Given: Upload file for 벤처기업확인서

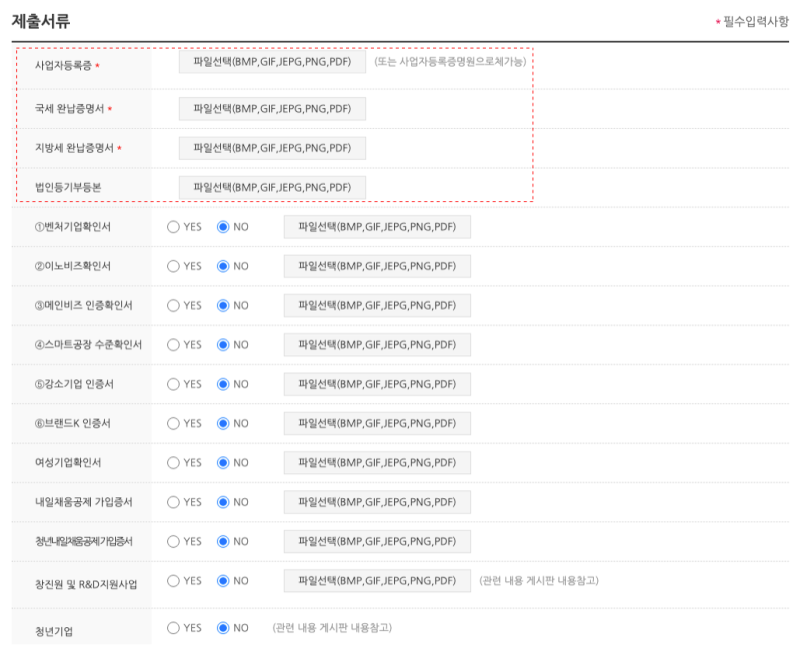Looking at the screenshot, I should point(377,227).
